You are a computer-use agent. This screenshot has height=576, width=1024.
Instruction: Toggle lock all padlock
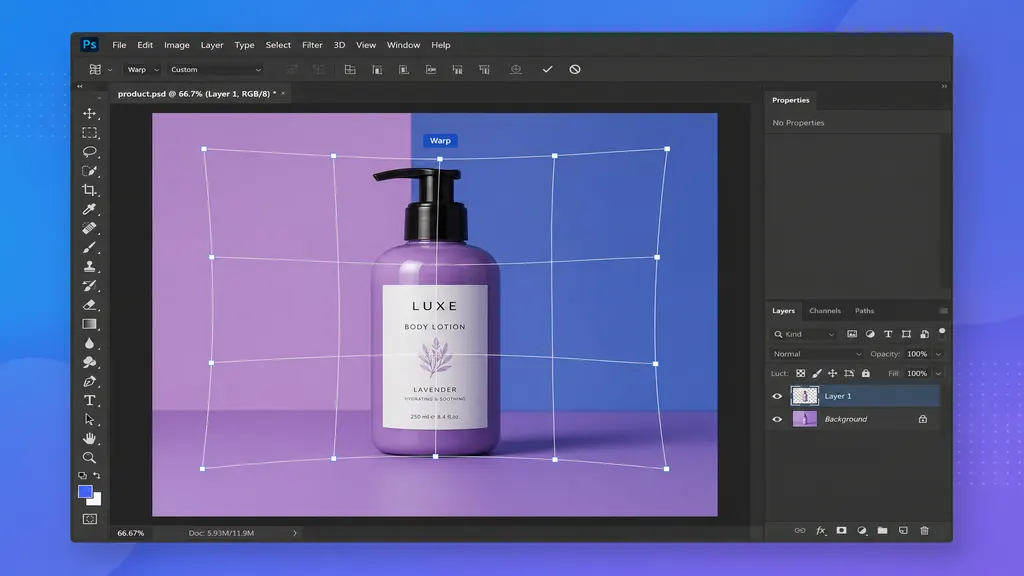point(865,374)
